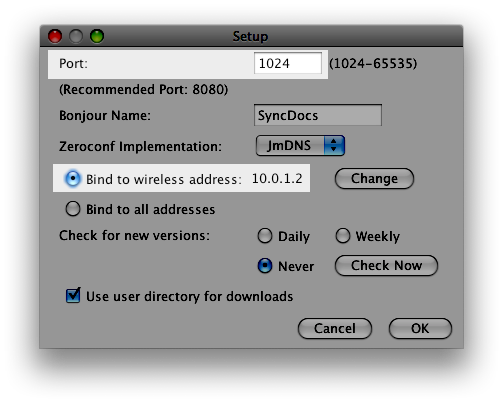This screenshot has width=503, height=403.
Task: Select Never for version checks
Action: pyautogui.click(x=265, y=266)
